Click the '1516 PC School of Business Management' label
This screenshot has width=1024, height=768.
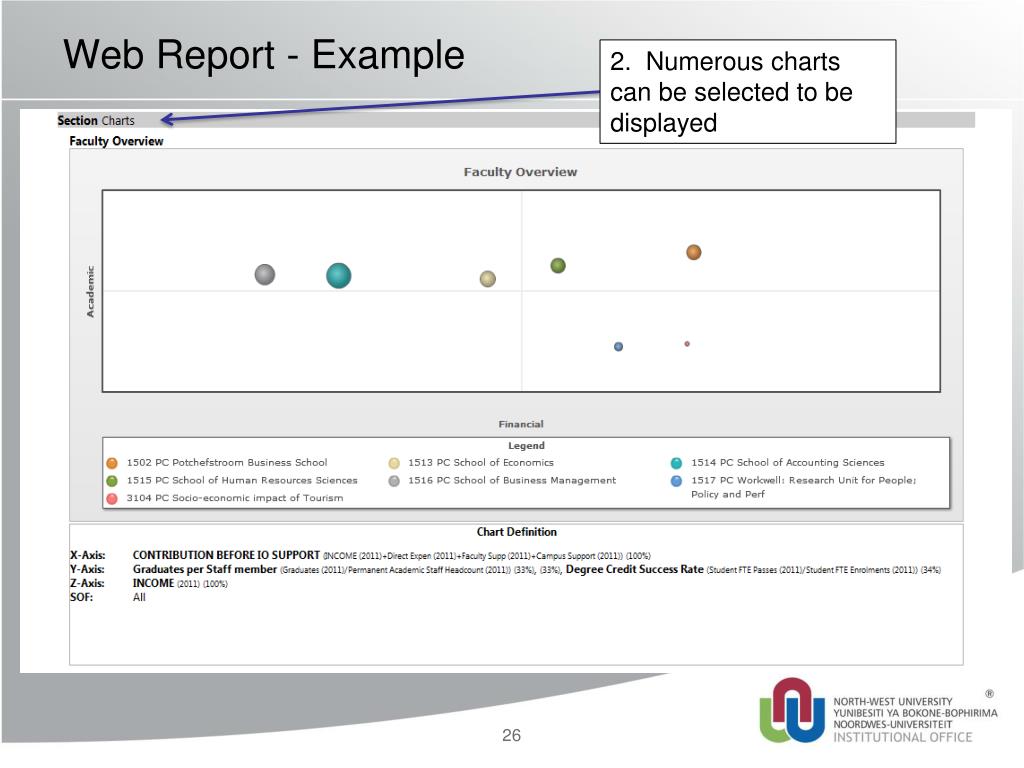[x=511, y=481]
